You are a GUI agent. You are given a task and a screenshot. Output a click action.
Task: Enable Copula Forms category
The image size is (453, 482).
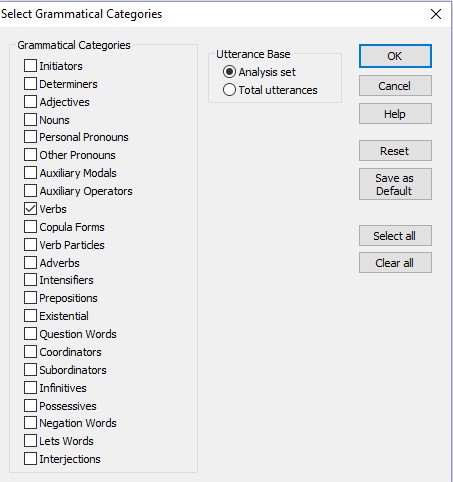(x=30, y=227)
